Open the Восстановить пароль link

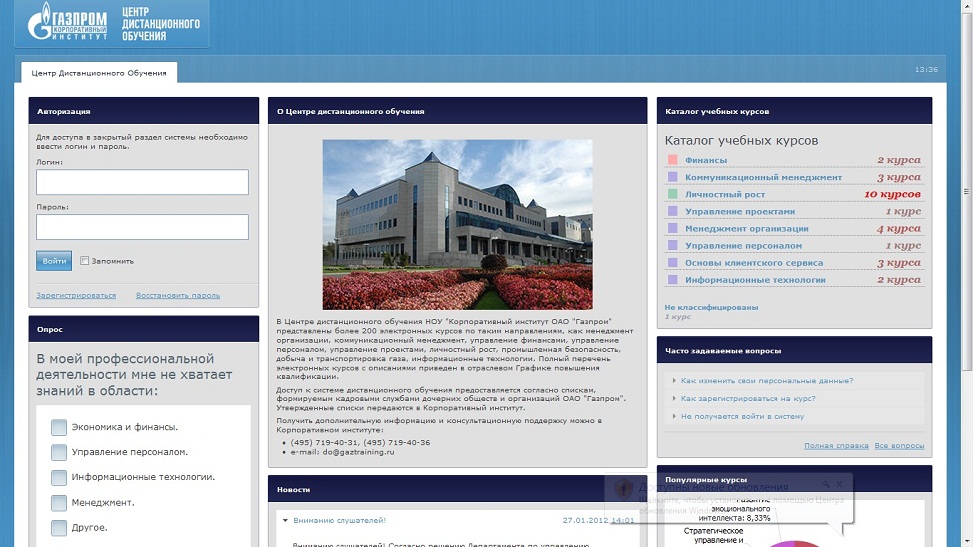178,296
